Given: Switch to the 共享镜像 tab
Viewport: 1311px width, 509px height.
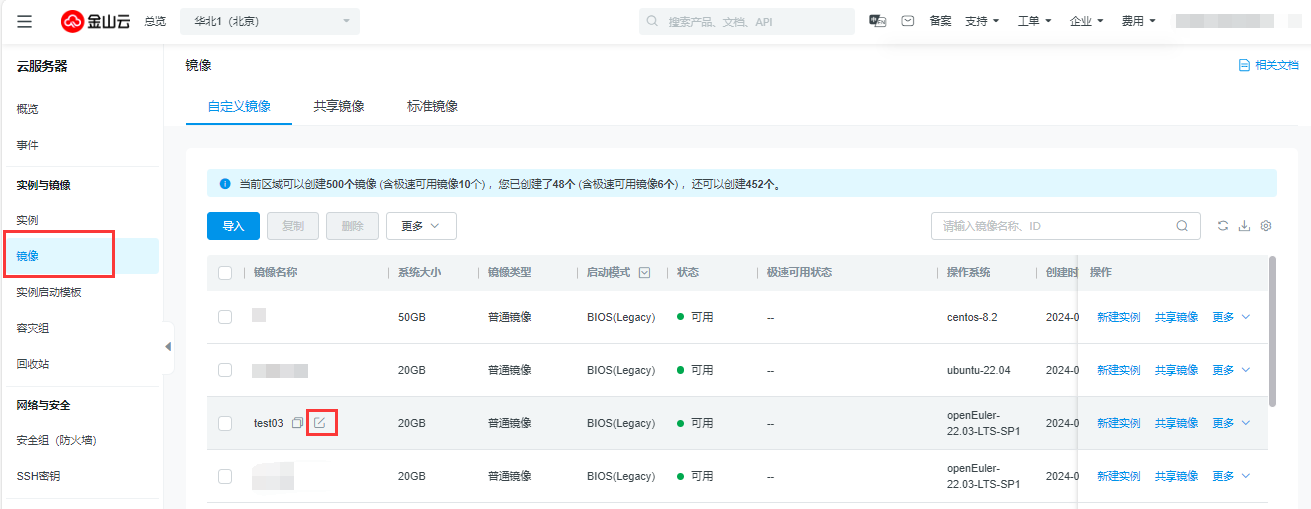Looking at the screenshot, I should click(x=338, y=106).
